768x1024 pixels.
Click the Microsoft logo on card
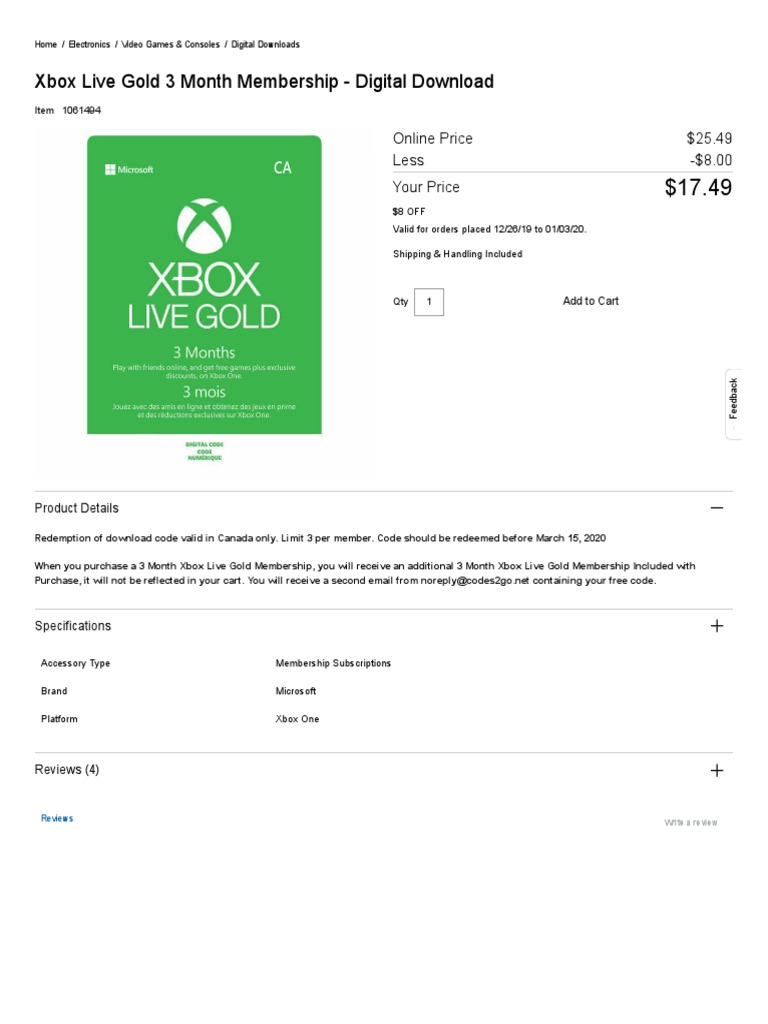coord(129,170)
